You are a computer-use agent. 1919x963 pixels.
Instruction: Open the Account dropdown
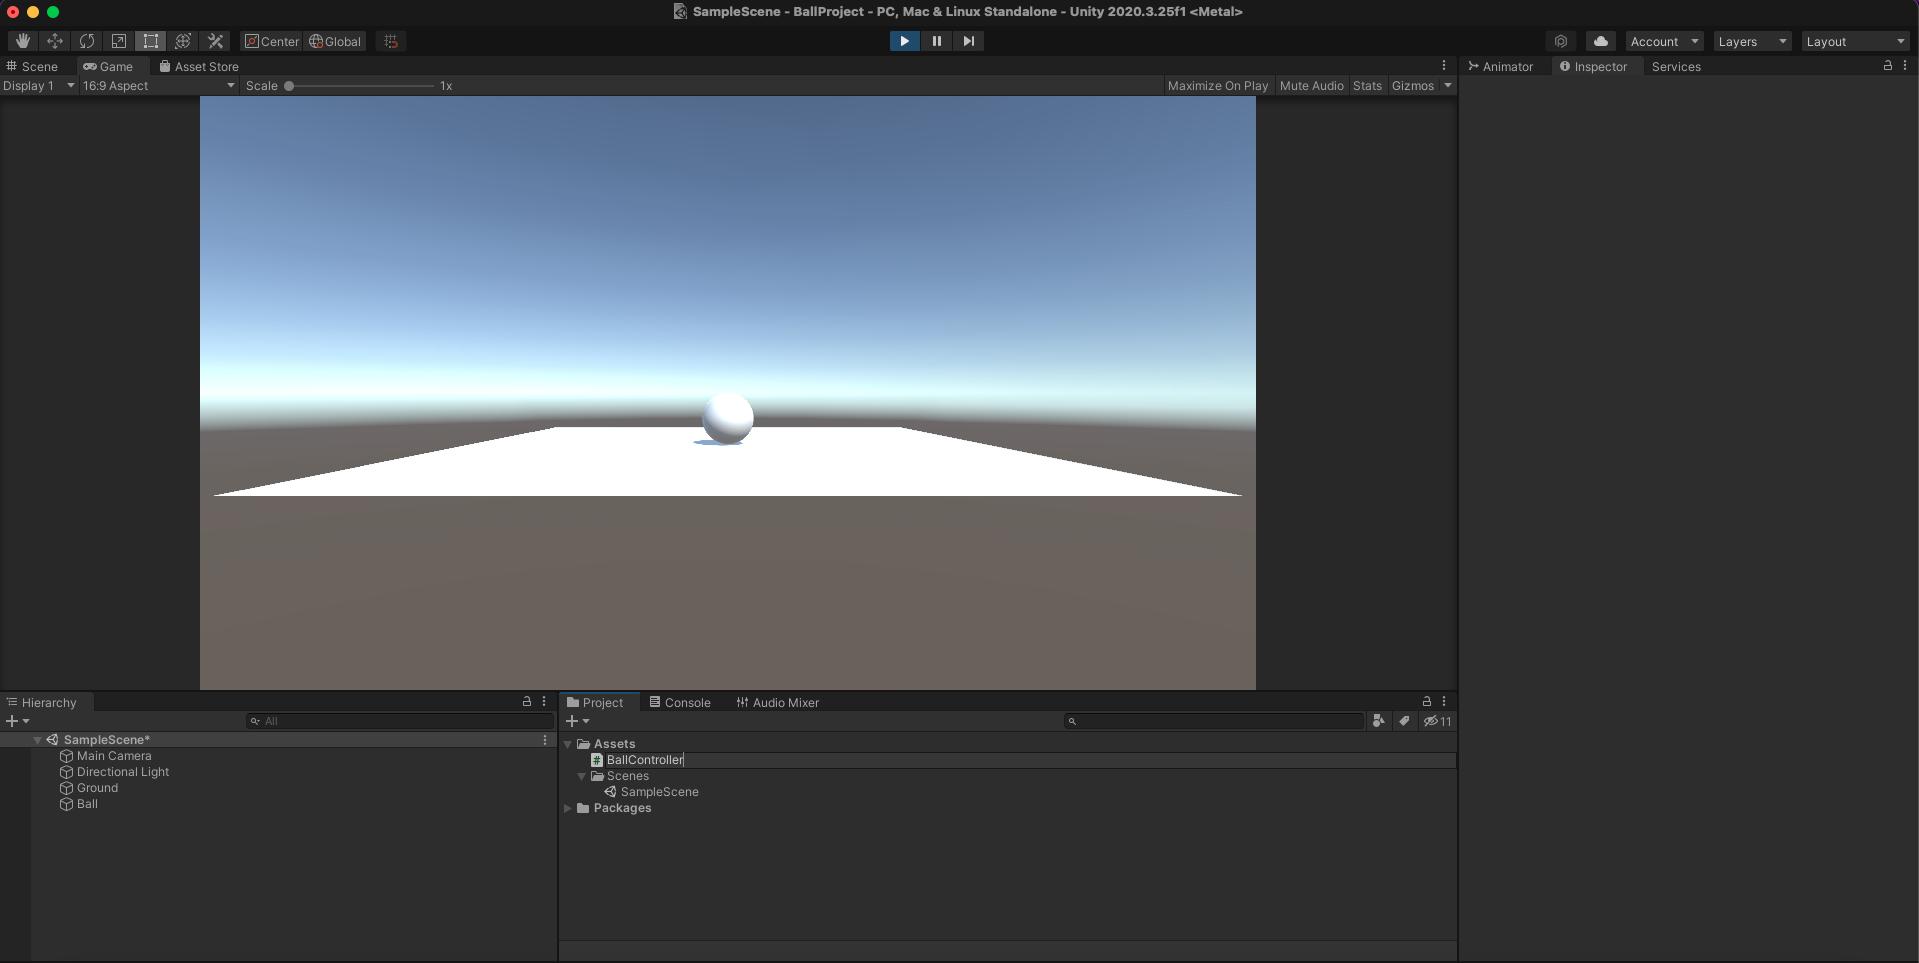click(x=1664, y=41)
